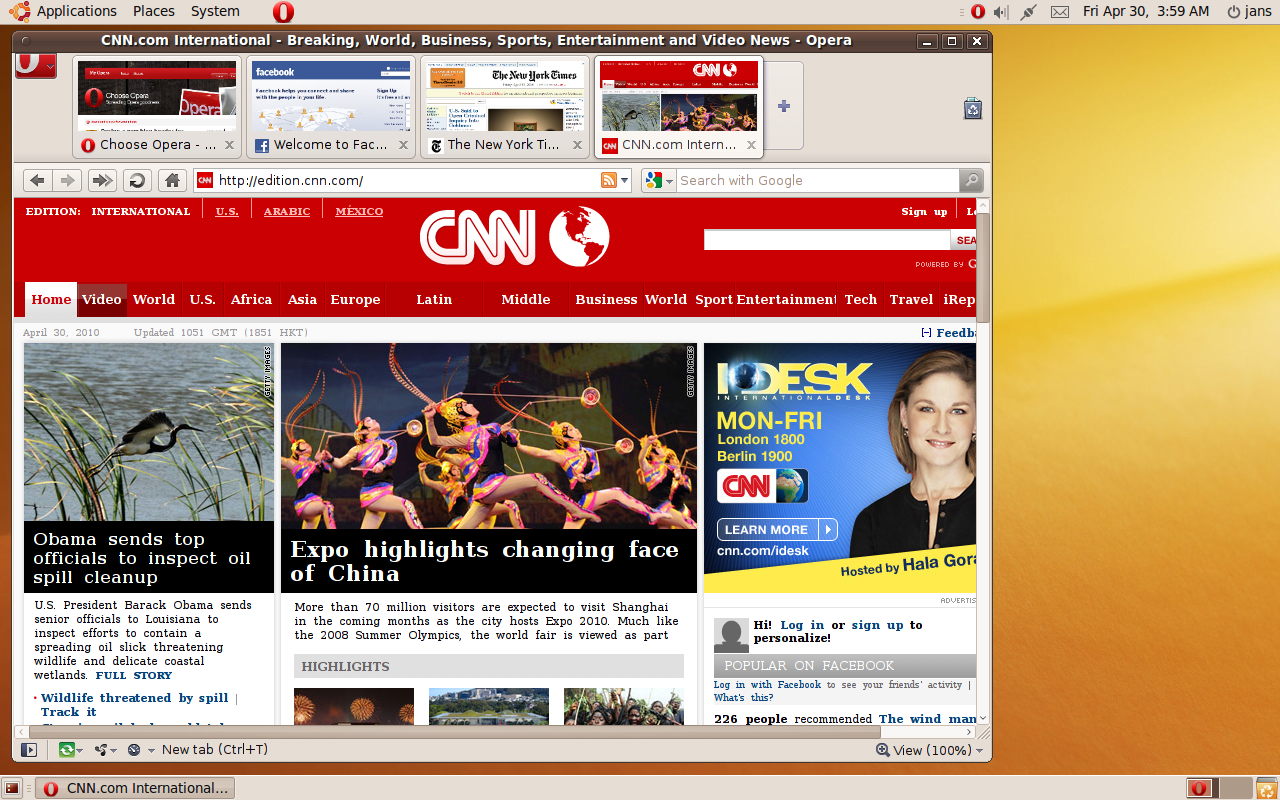Add a new tab with plus button
Image resolution: width=1280 pixels, height=800 pixels.
[784, 106]
